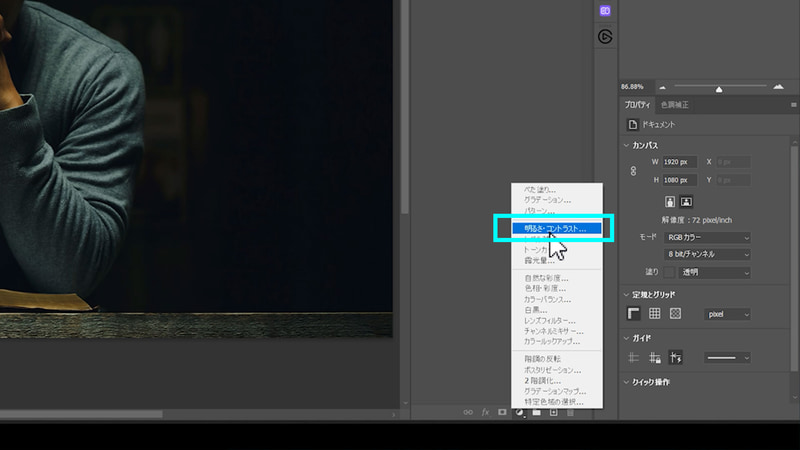Click the new adjustment layer icon
The width and height of the screenshot is (800, 450).
coord(519,412)
